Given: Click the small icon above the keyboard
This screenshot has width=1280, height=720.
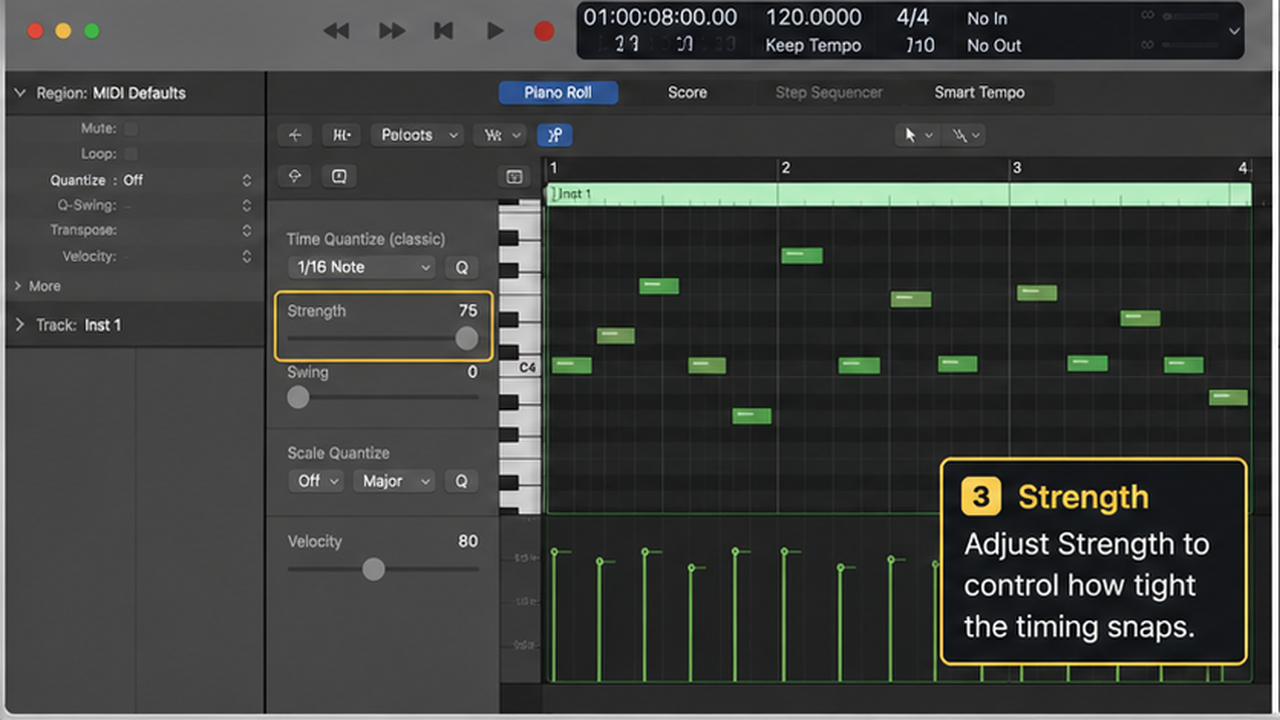Looking at the screenshot, I should click(514, 177).
